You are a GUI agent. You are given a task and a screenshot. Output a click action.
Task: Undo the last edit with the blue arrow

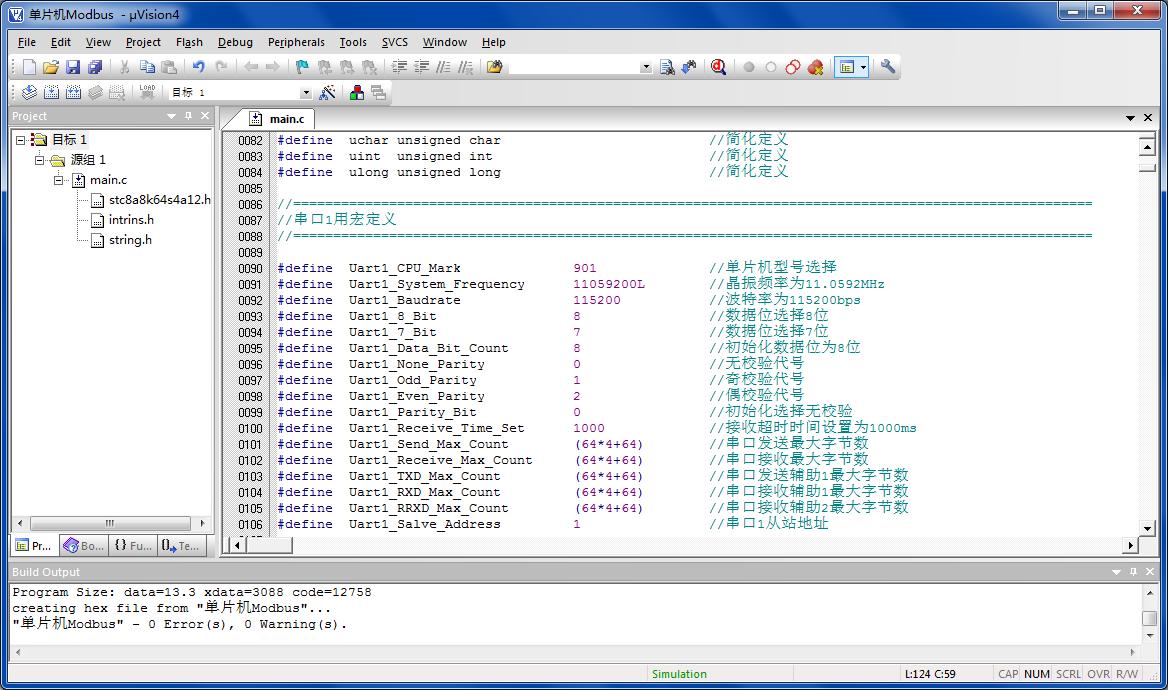point(199,67)
